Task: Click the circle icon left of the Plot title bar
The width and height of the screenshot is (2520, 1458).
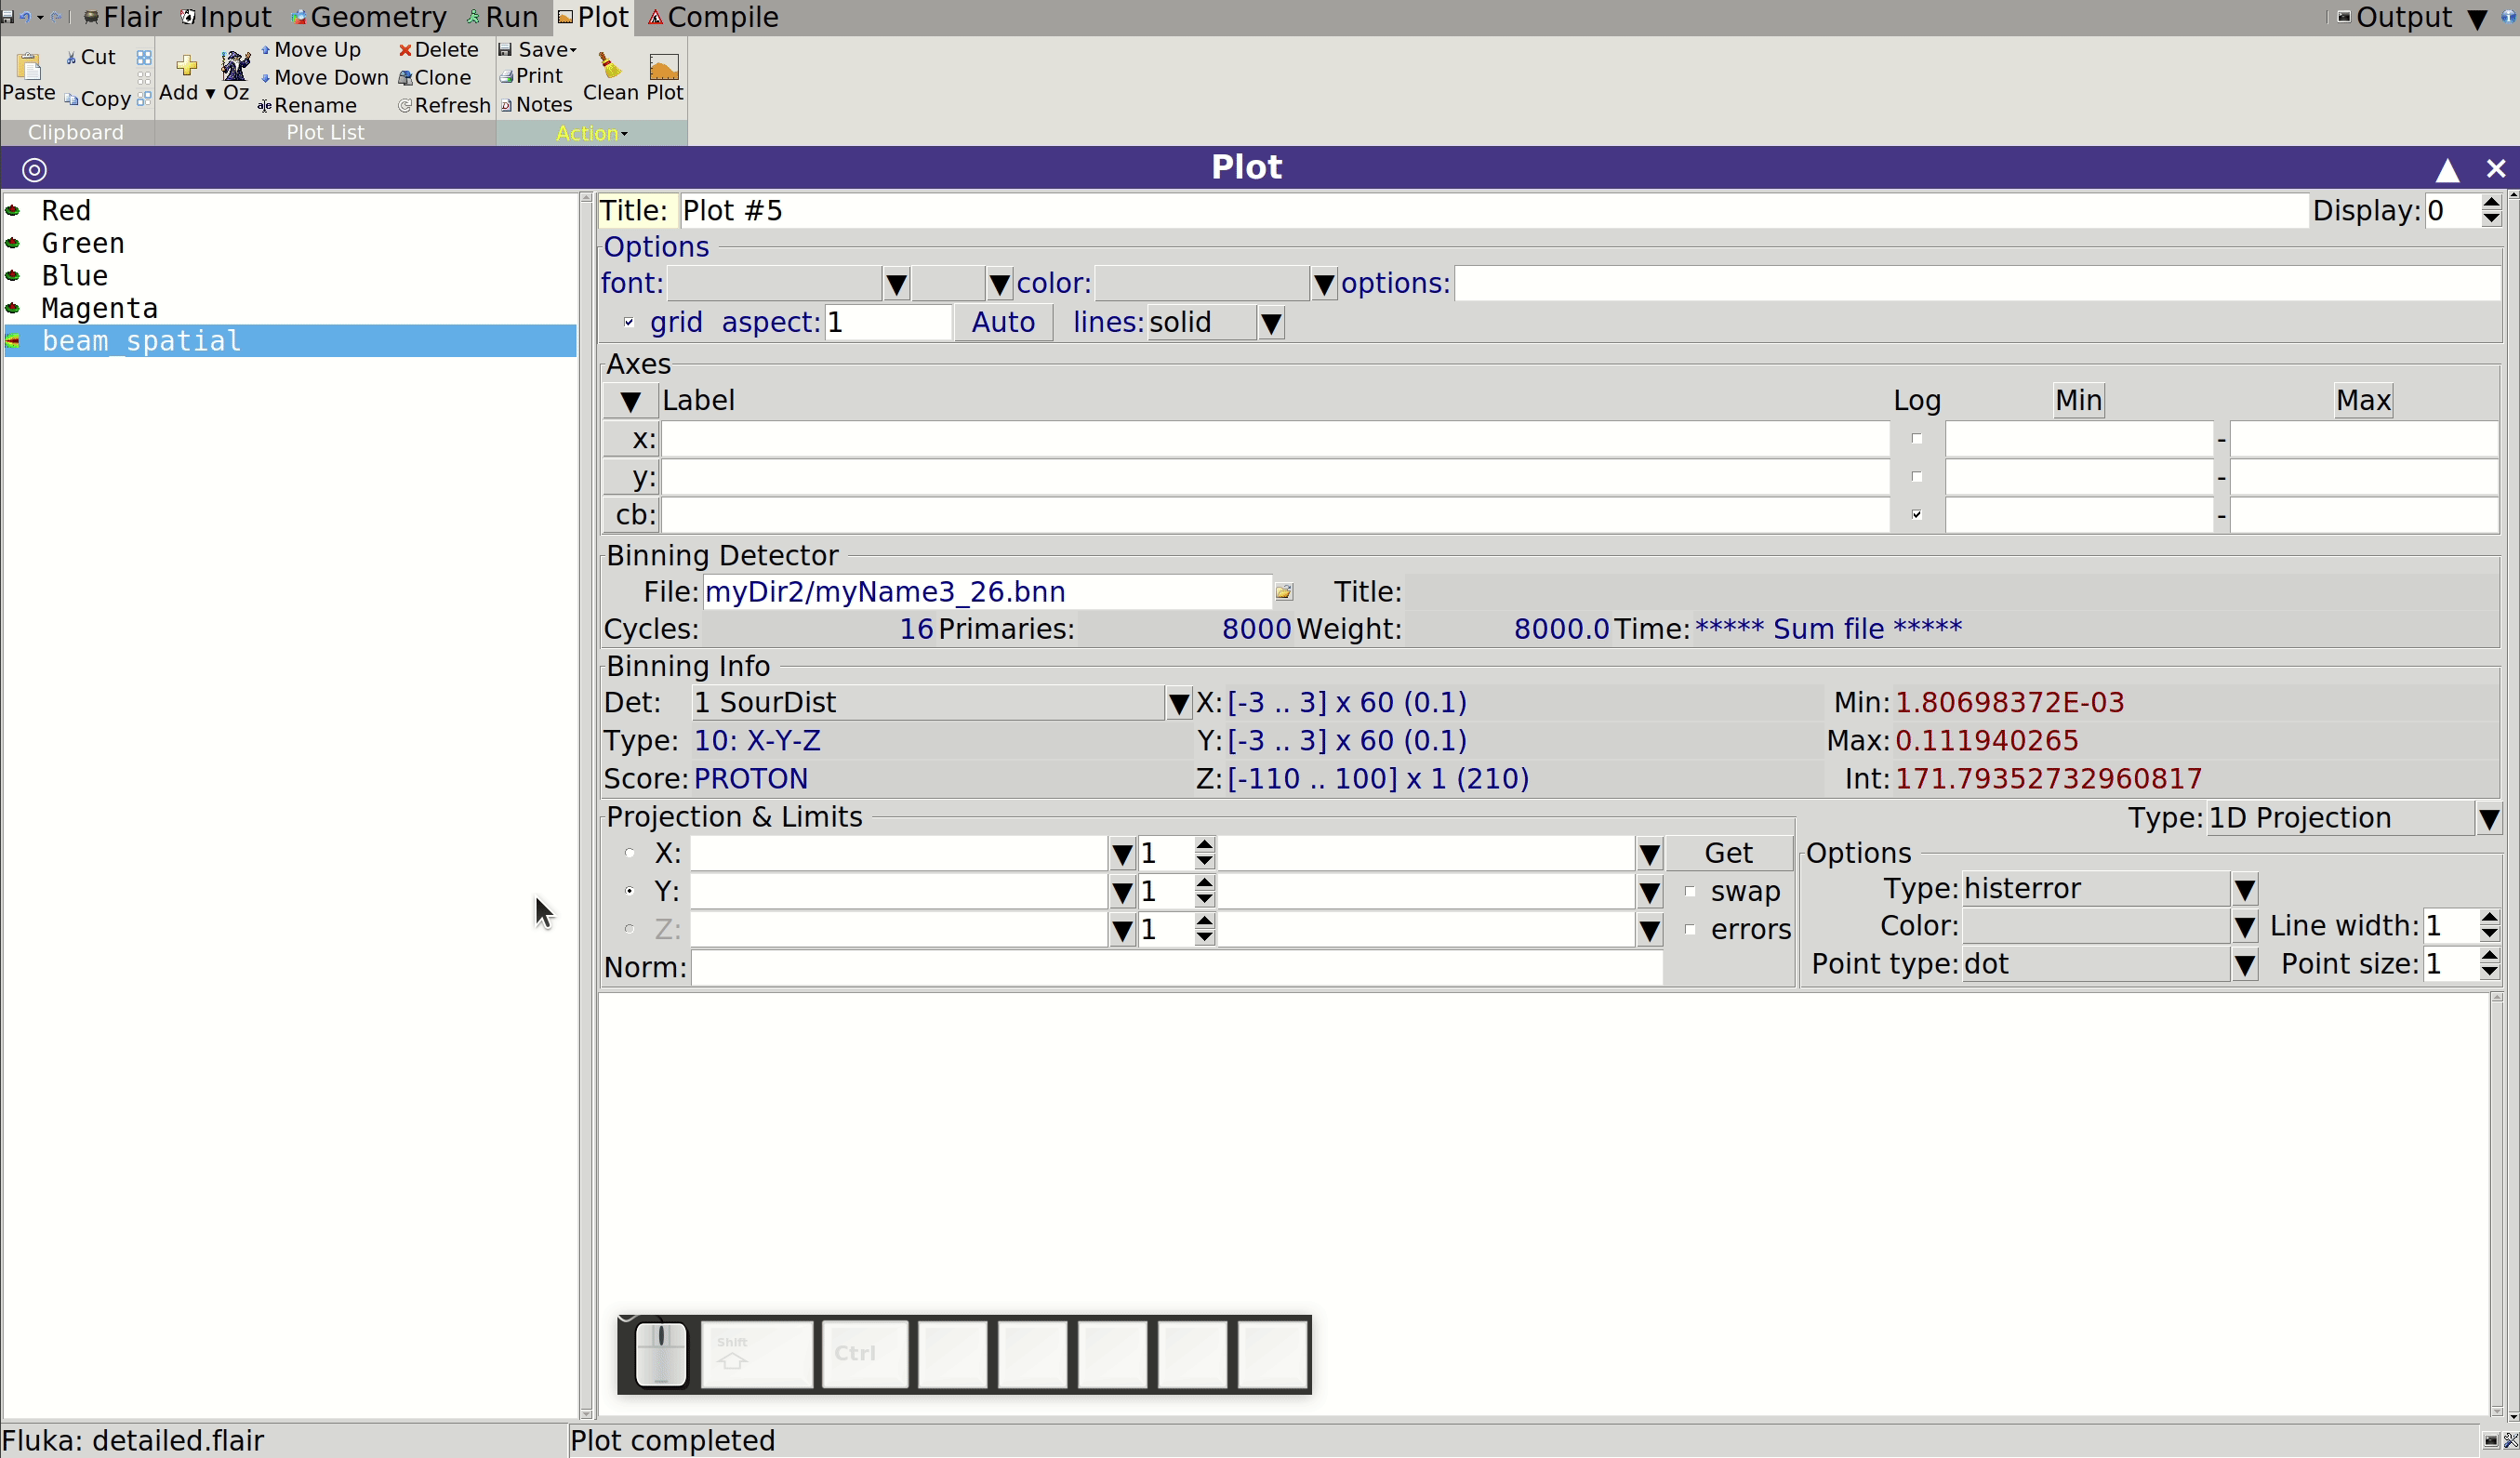Action: pyautogui.click(x=34, y=169)
